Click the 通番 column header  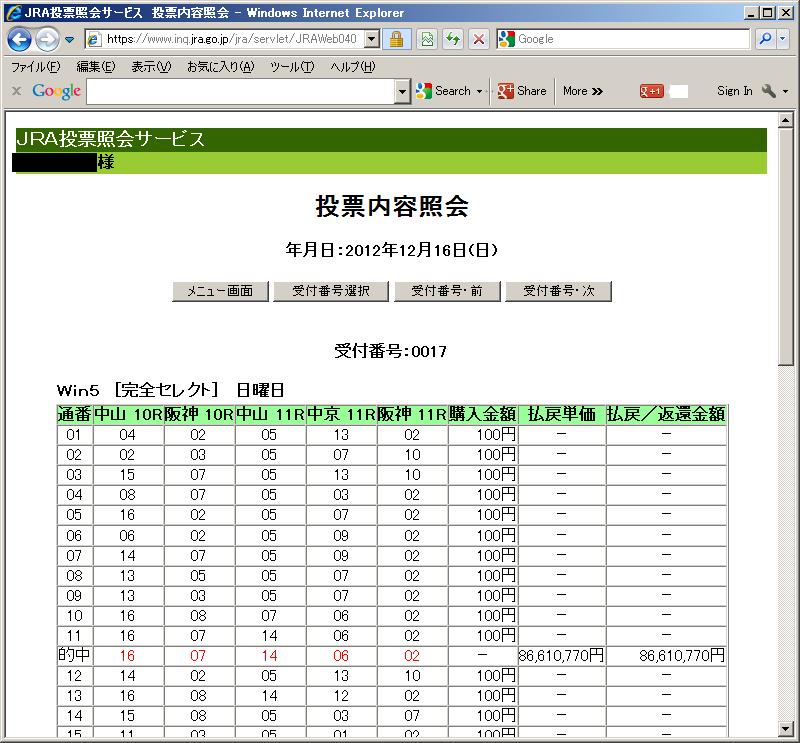(x=74, y=414)
